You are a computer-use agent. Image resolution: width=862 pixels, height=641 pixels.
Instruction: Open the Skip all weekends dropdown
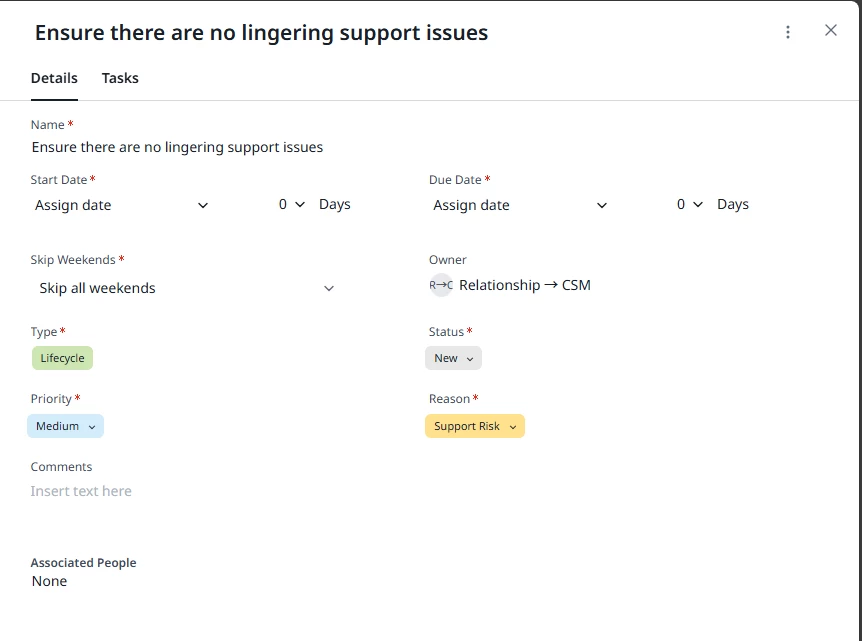[x=186, y=288]
